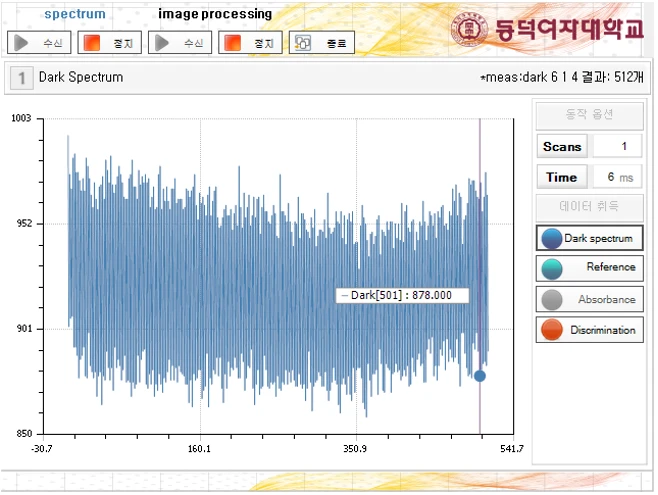Select the Discrimination mode
The image size is (658, 495).
click(x=590, y=330)
